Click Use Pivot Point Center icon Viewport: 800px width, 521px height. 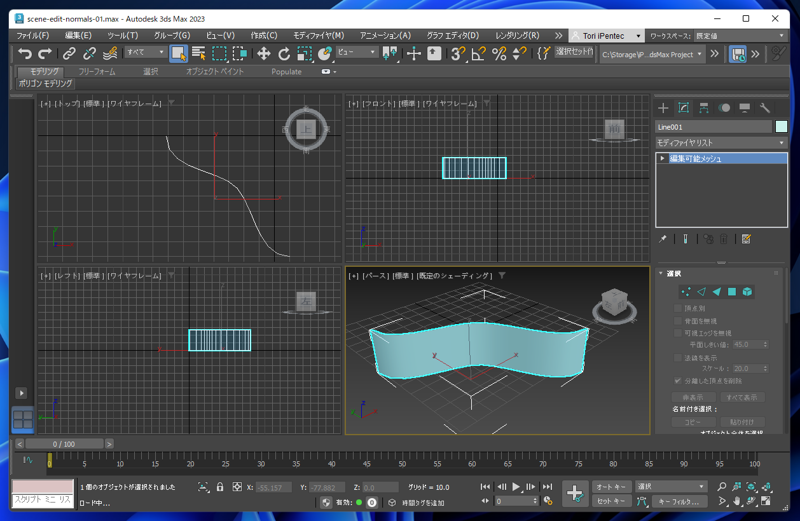[x=390, y=54]
